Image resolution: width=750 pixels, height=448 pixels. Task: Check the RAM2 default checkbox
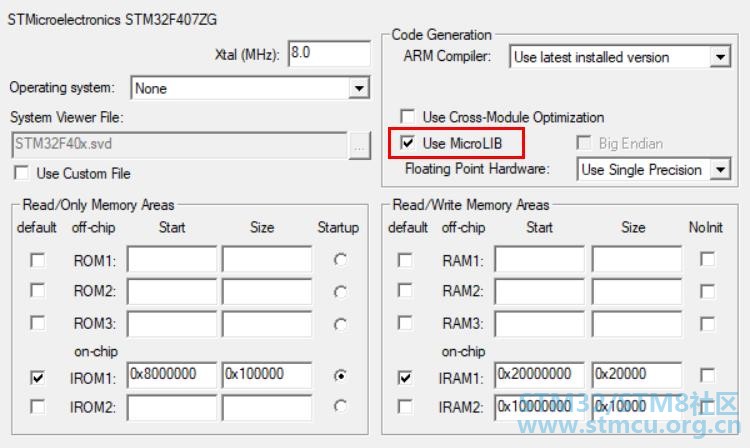click(x=405, y=290)
